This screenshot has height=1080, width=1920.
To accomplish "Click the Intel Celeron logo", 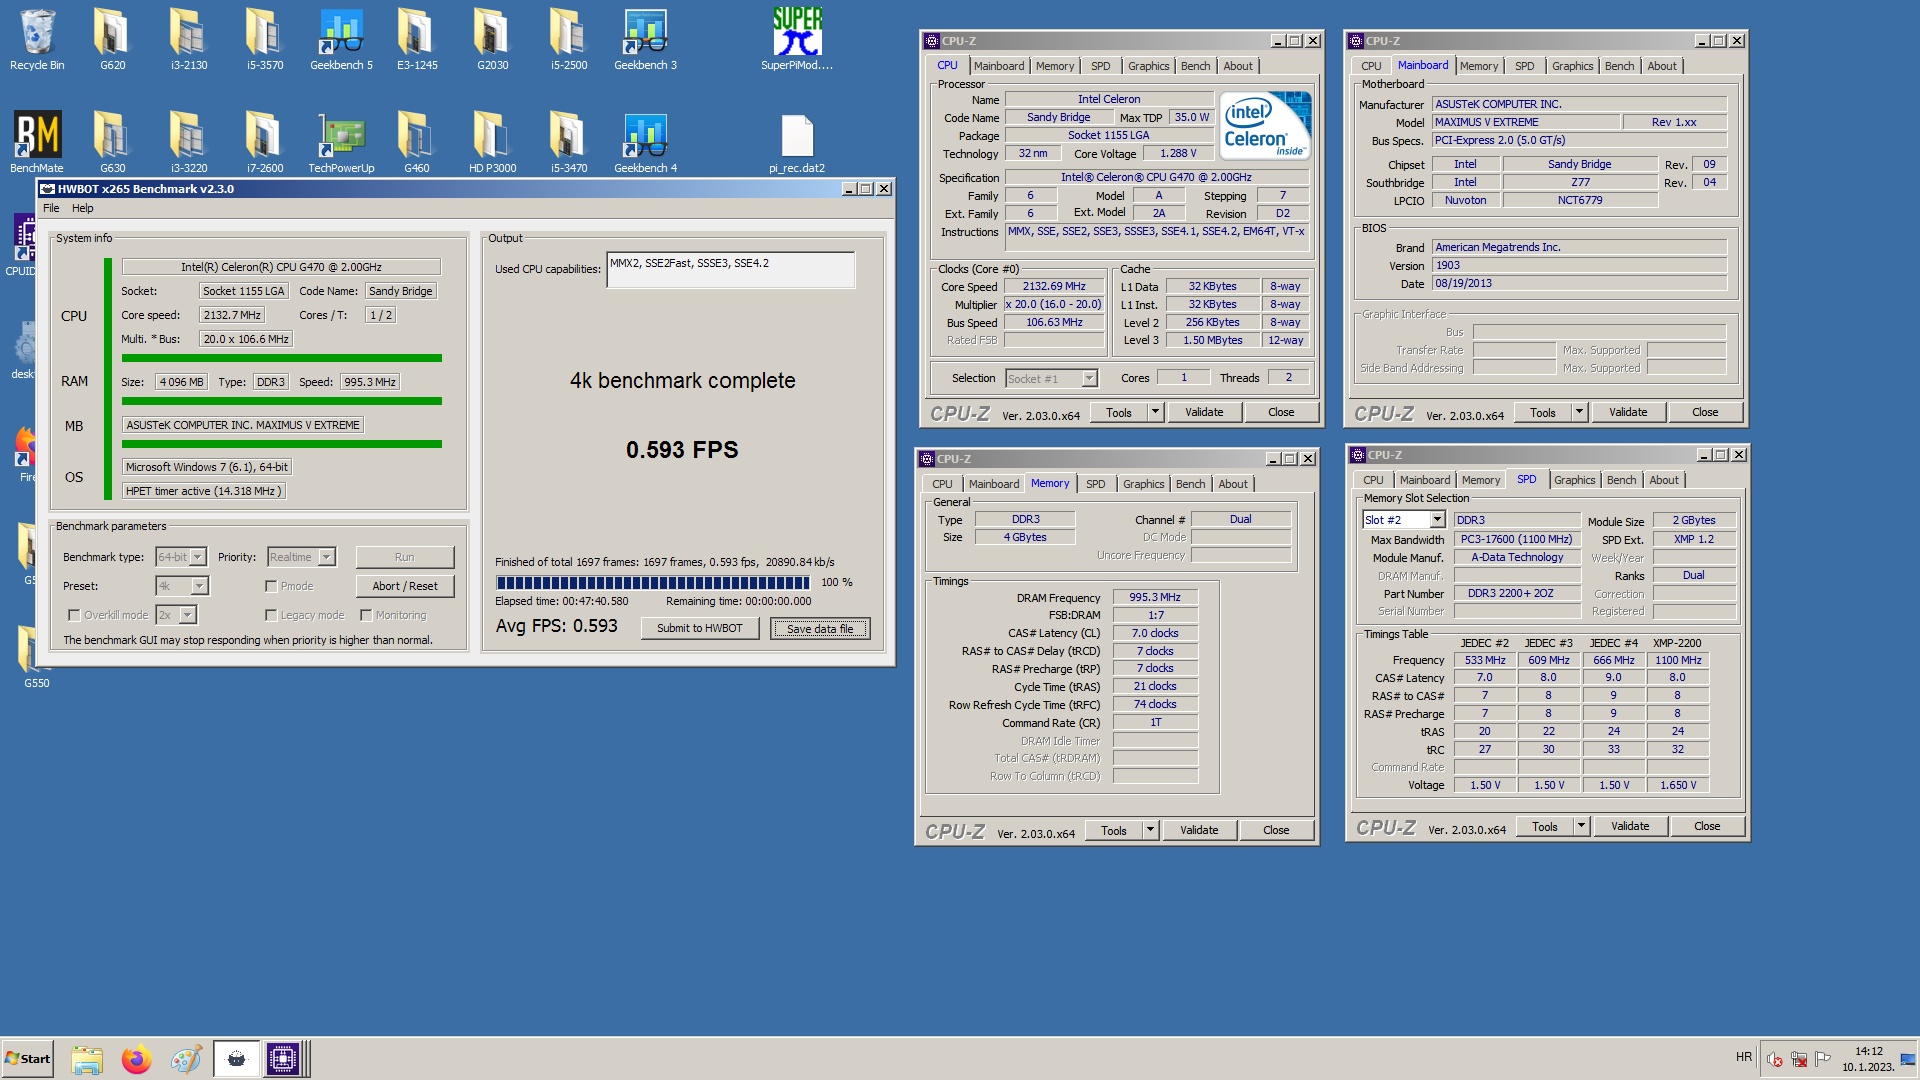I will click(1266, 126).
